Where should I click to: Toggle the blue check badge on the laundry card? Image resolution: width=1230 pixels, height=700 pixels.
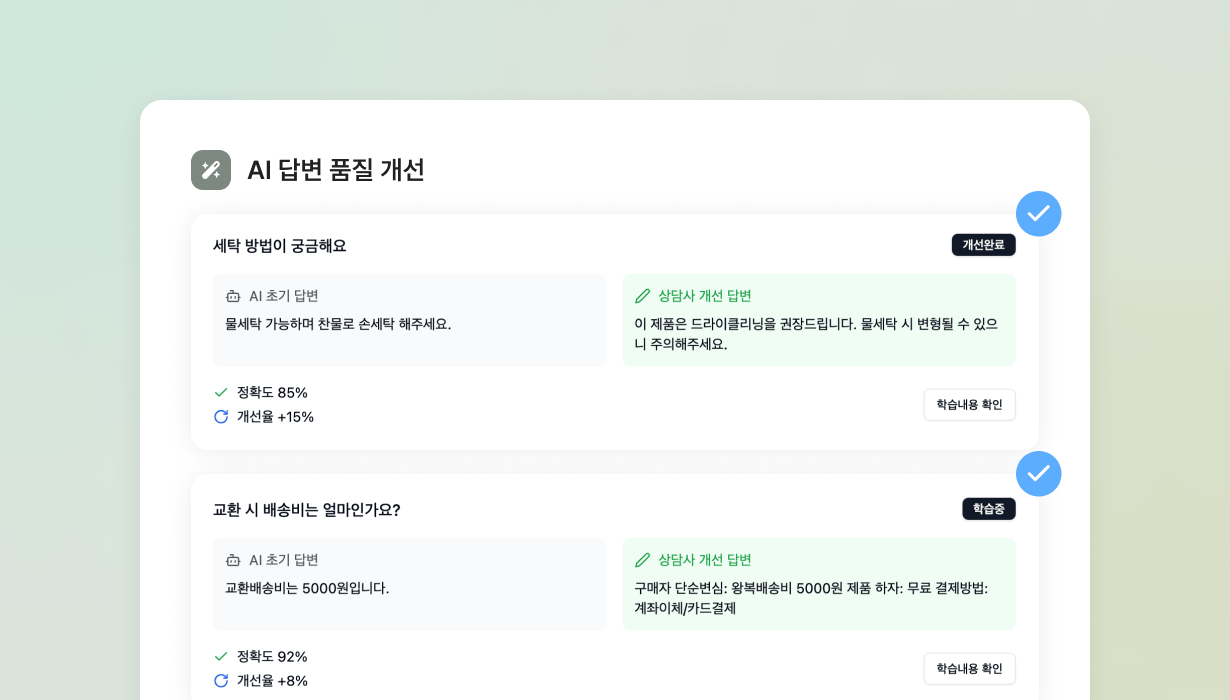pyautogui.click(x=1039, y=213)
